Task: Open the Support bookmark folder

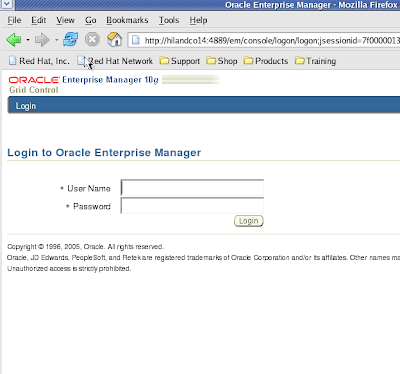Action: [180, 61]
